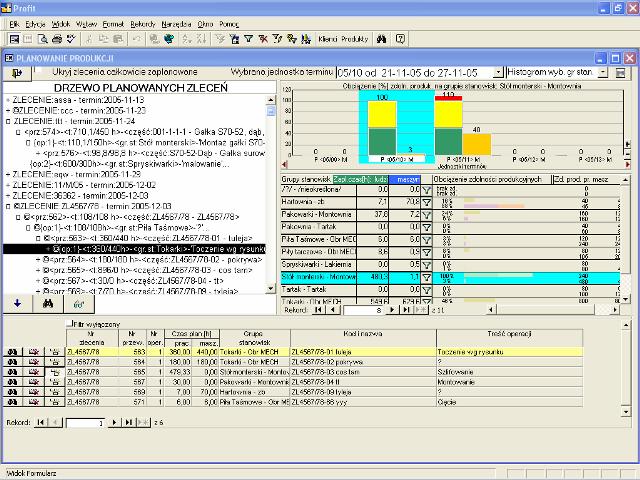The width and height of the screenshot is (640, 480).
Task: Open the Rekordy menu
Action: (143, 24)
